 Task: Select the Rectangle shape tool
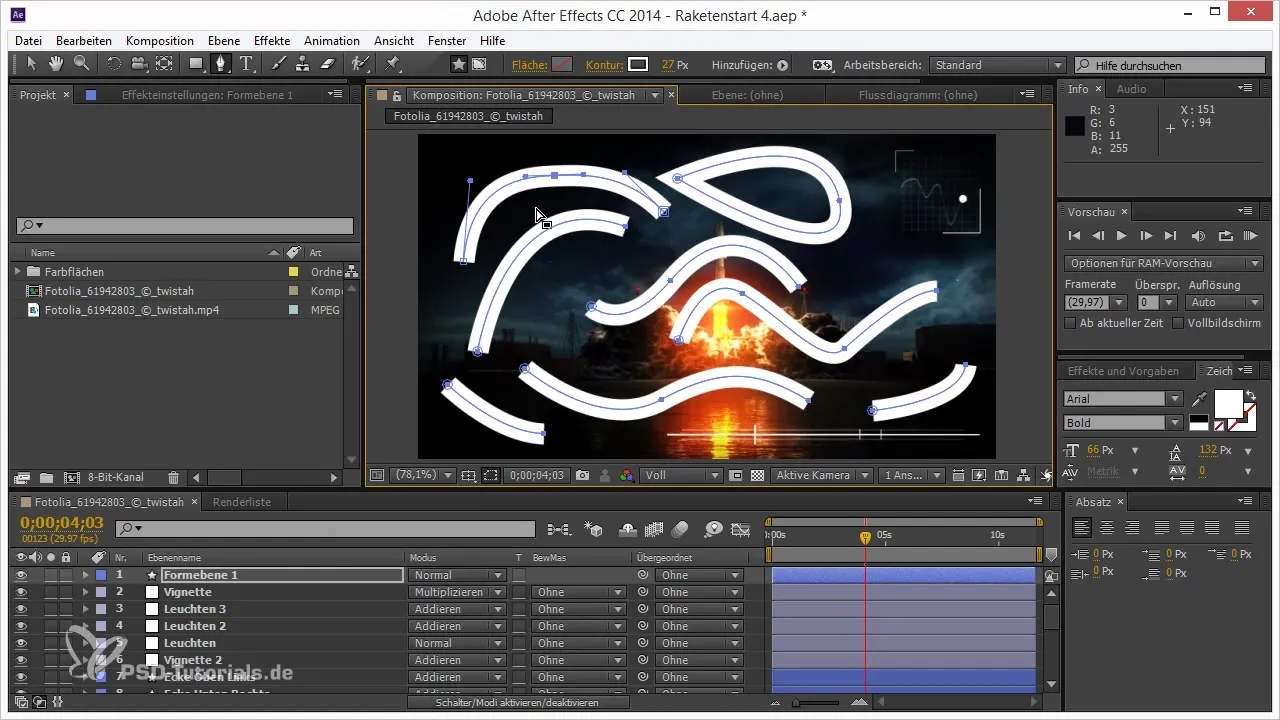(x=196, y=64)
